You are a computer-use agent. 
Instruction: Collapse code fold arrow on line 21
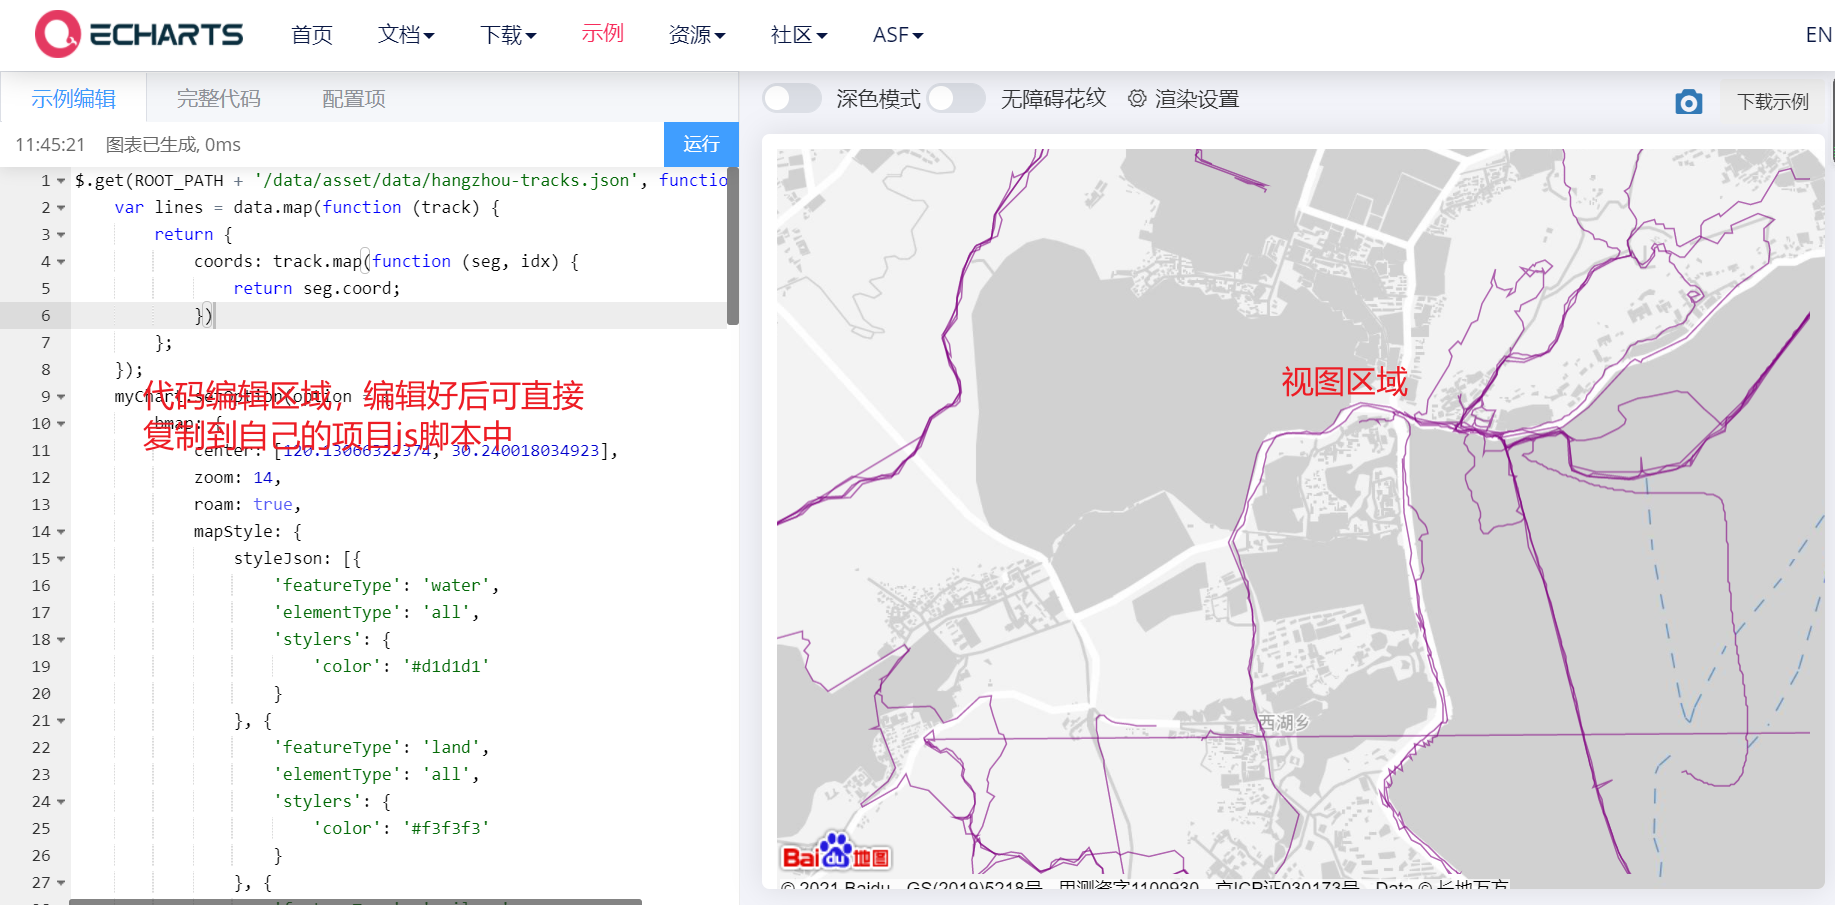[x=61, y=721]
